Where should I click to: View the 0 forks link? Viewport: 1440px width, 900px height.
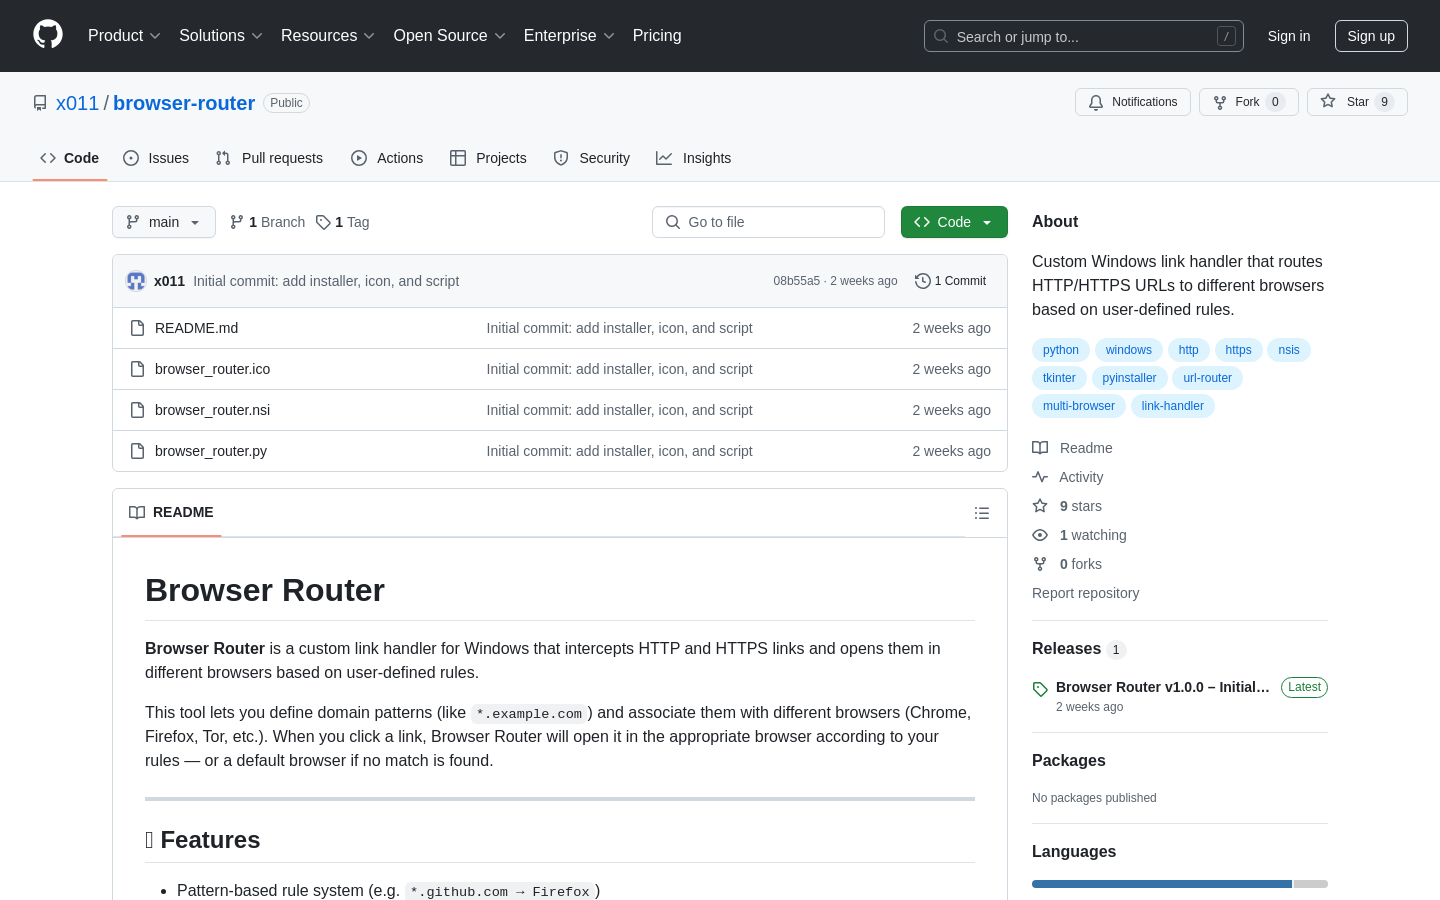1067,564
